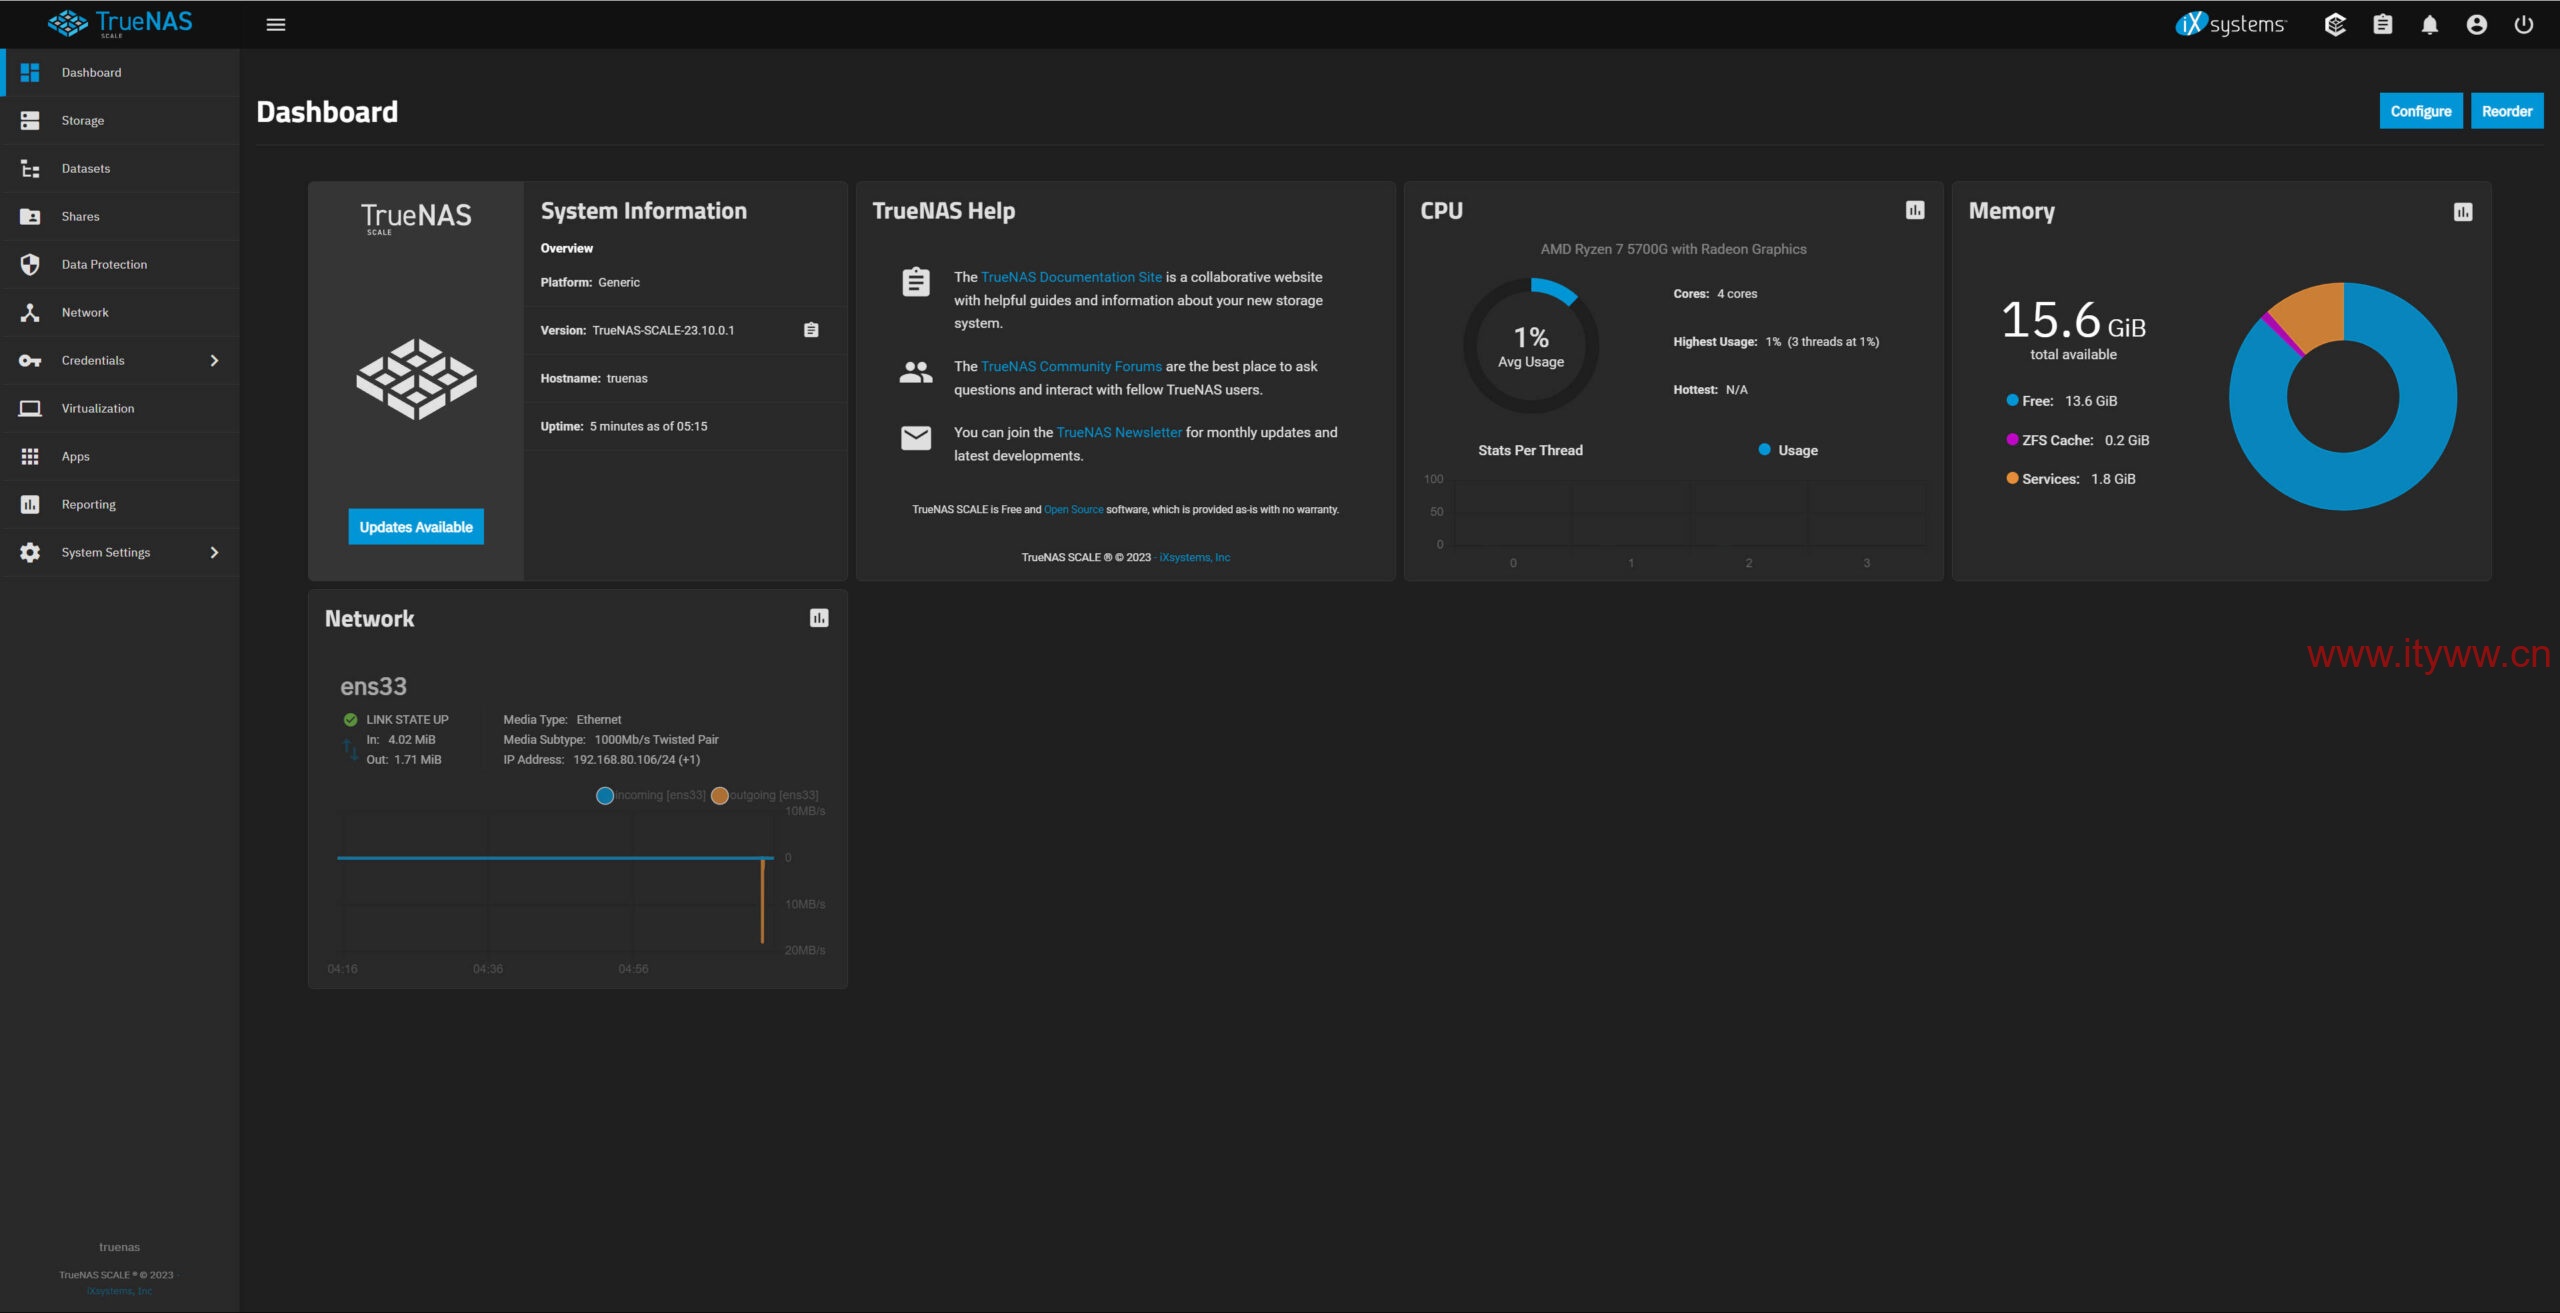
Task: Click the Datasets tree icon
Action: tap(30, 168)
